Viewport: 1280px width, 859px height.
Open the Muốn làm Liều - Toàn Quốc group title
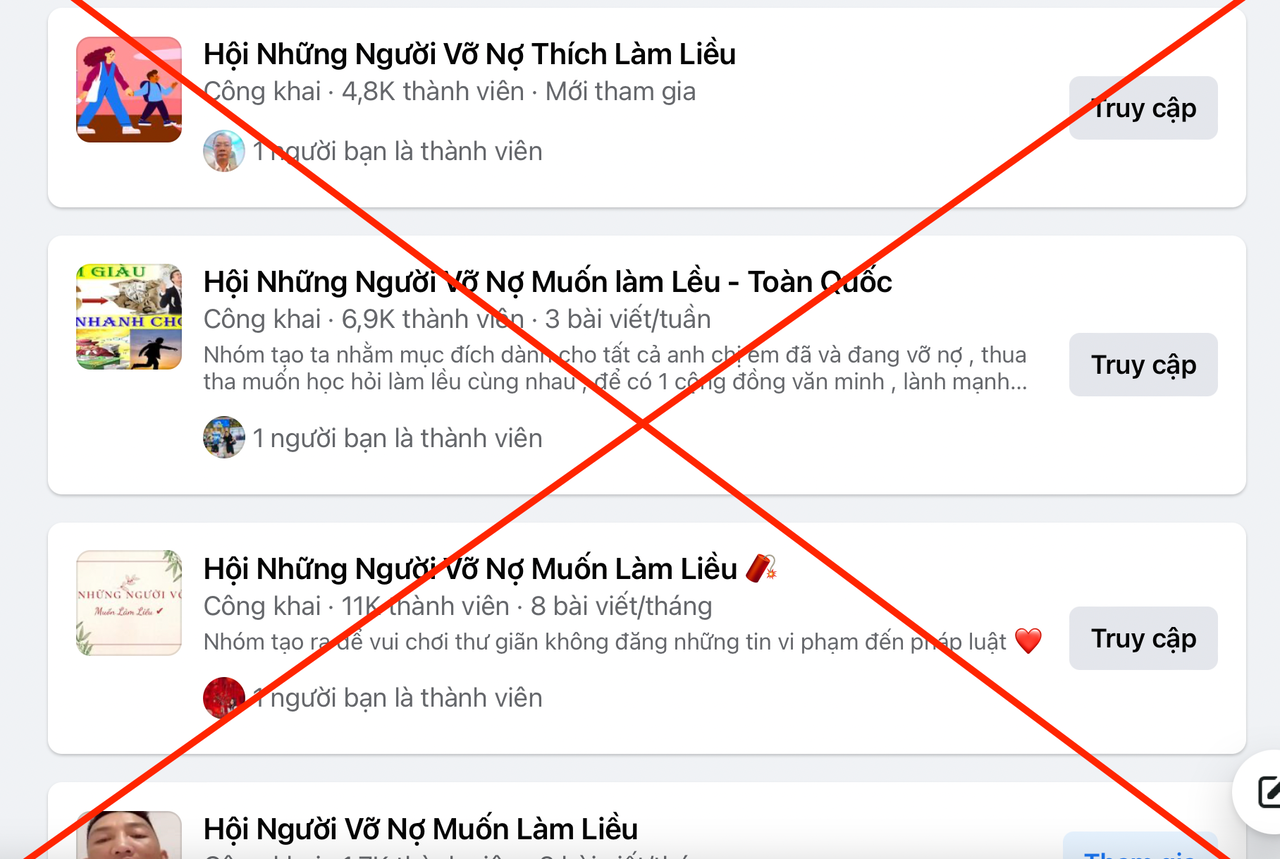point(548,282)
